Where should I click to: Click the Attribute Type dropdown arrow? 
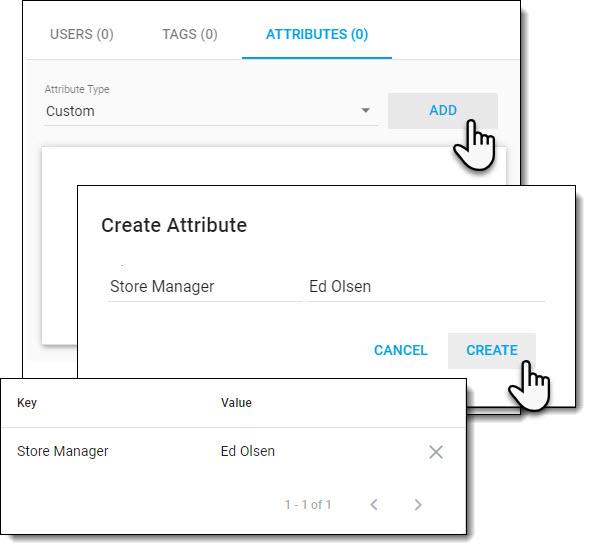click(365, 110)
